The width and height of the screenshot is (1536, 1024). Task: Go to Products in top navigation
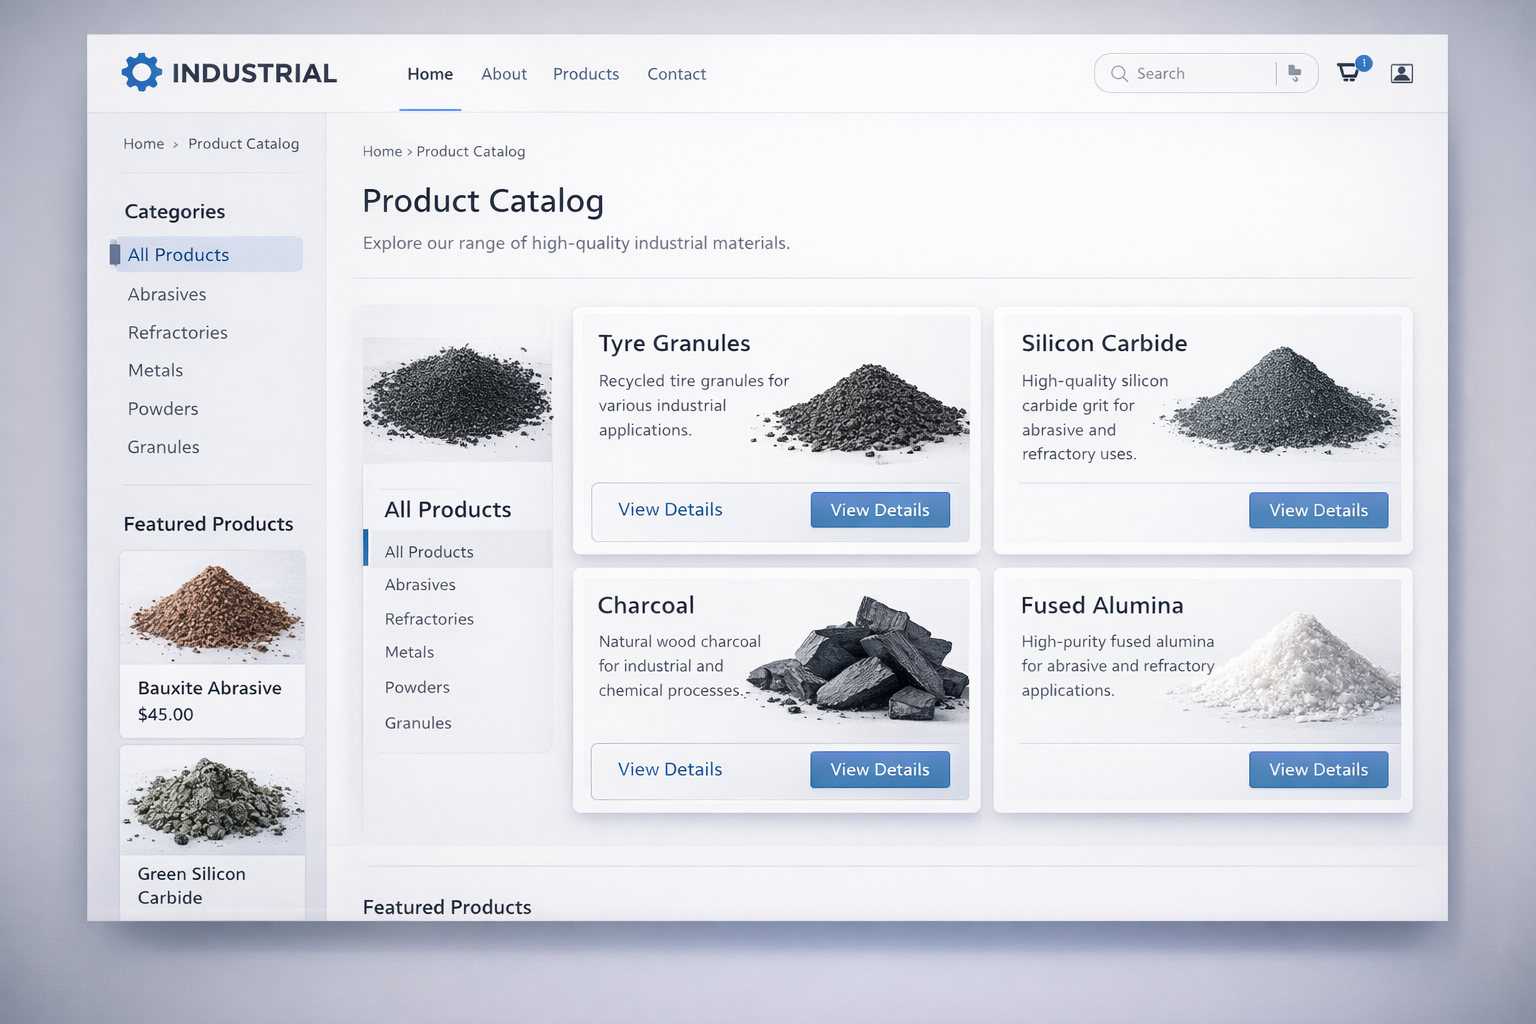(585, 74)
